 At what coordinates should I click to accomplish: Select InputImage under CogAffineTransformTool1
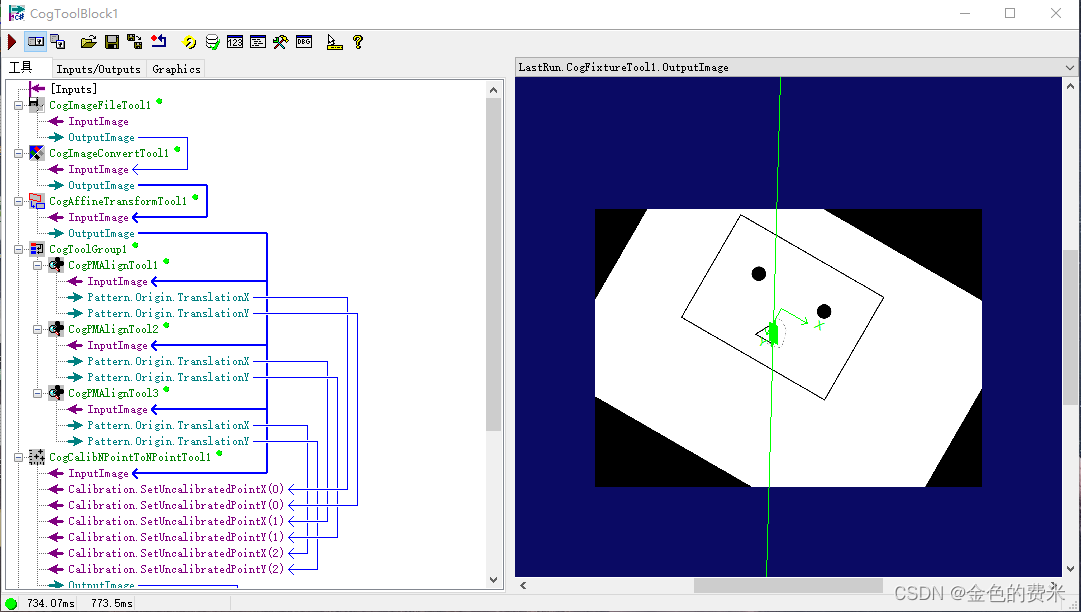tap(98, 217)
